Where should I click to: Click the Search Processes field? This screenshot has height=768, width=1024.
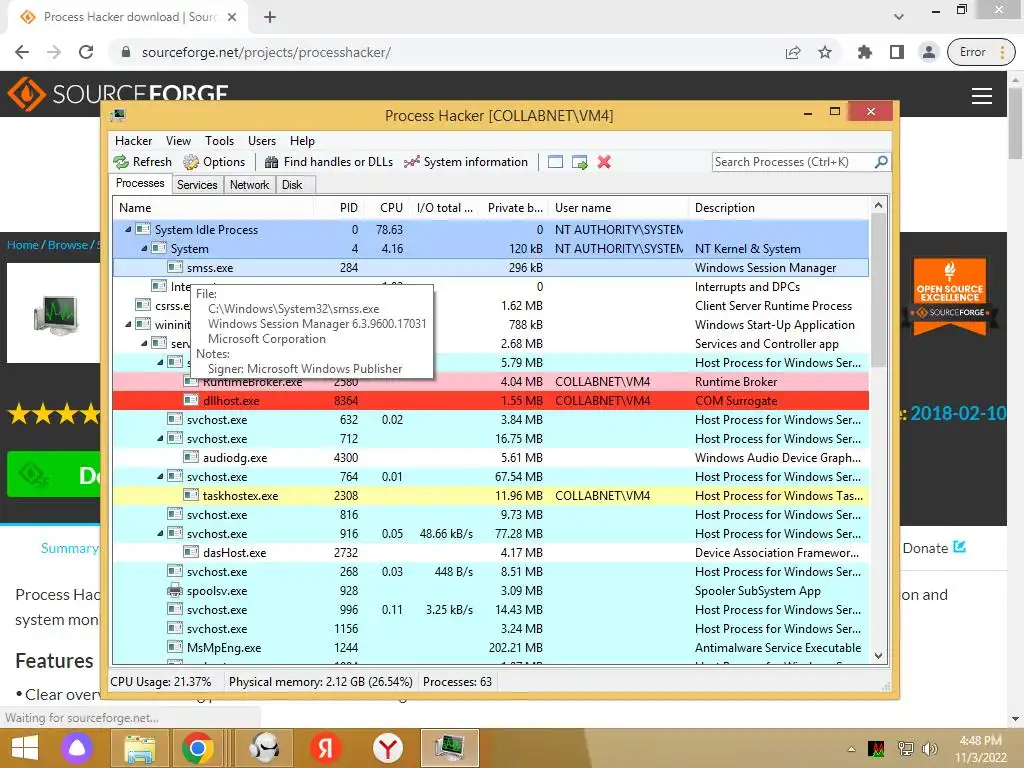point(792,161)
